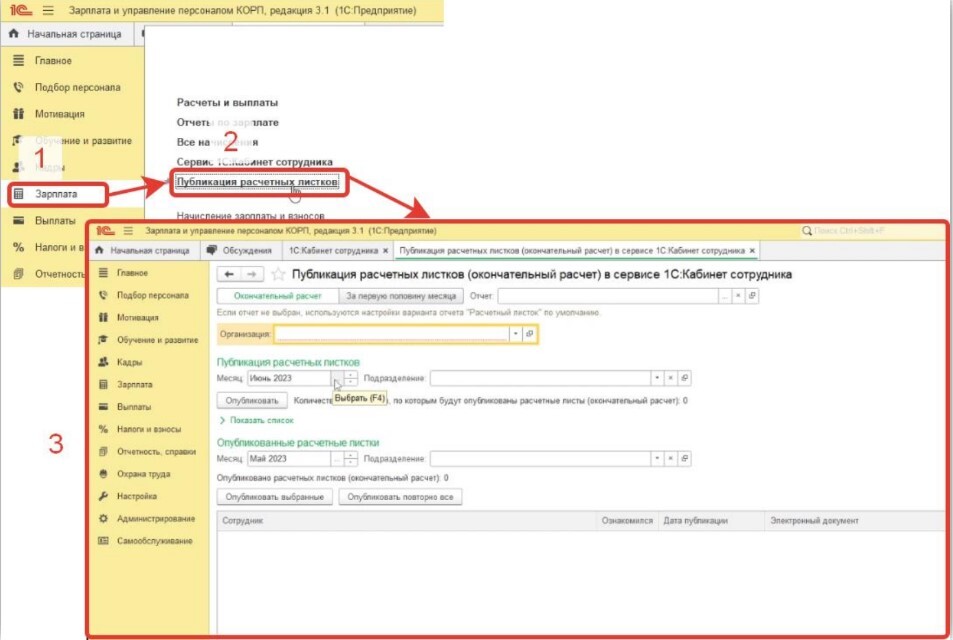
Task: Click Выплаты wallet icon in front sidebar
Action: pyautogui.click(x=103, y=407)
